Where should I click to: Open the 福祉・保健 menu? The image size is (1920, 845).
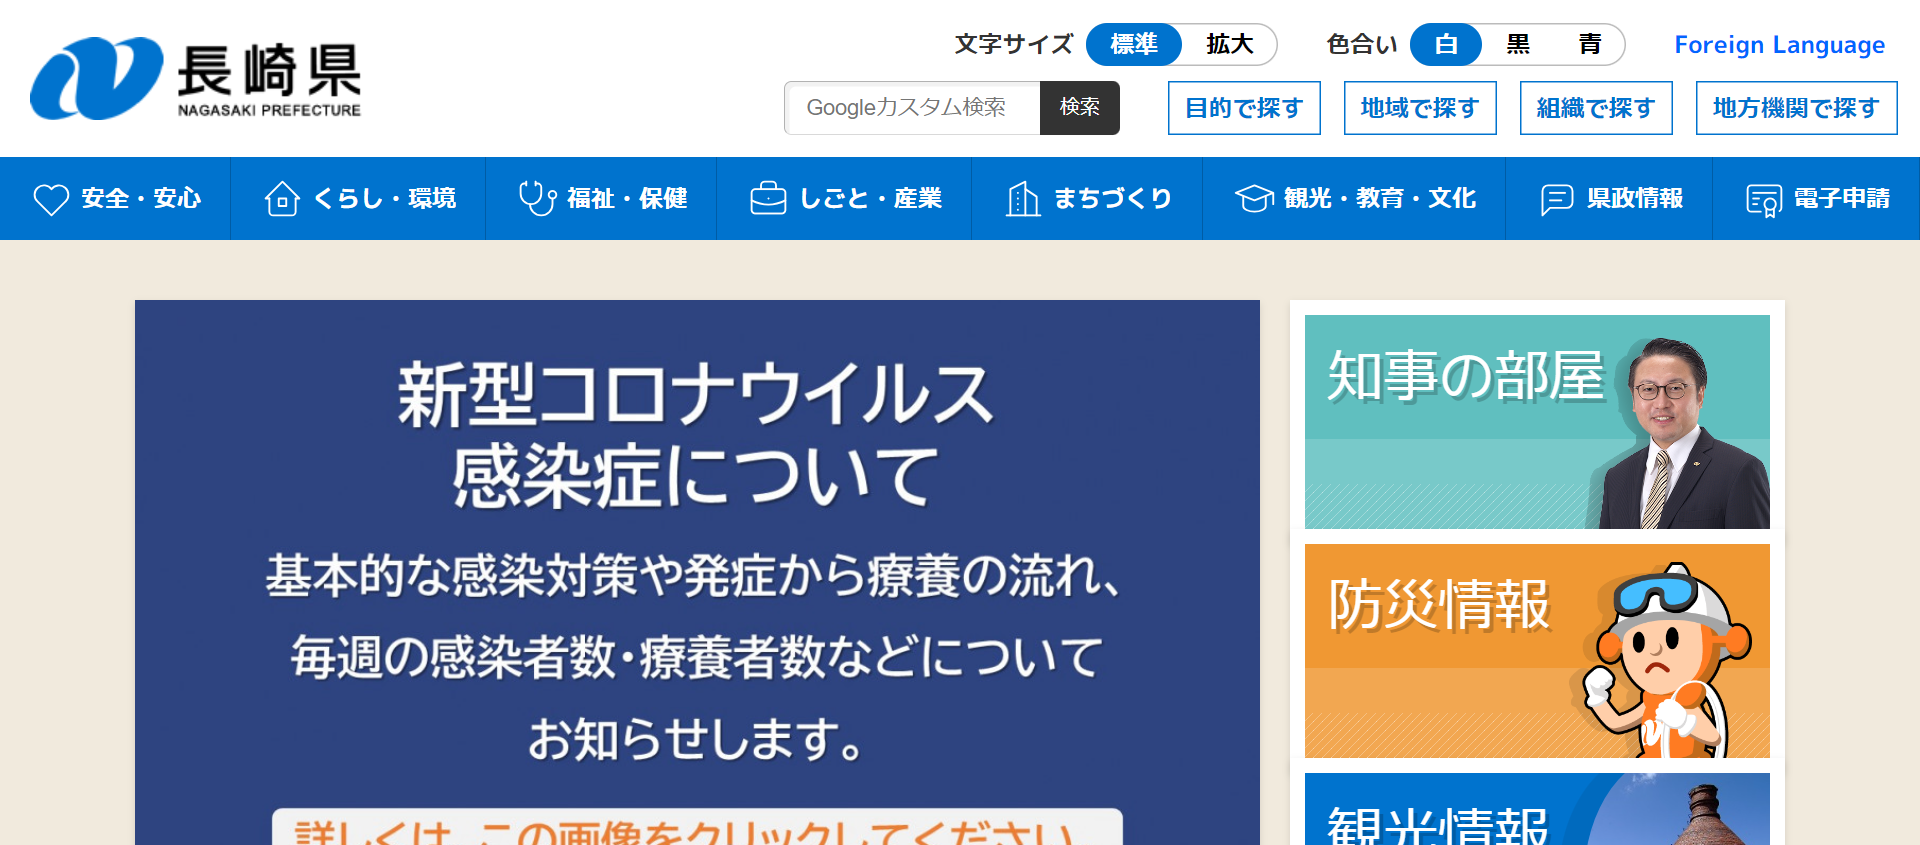[x=601, y=198]
